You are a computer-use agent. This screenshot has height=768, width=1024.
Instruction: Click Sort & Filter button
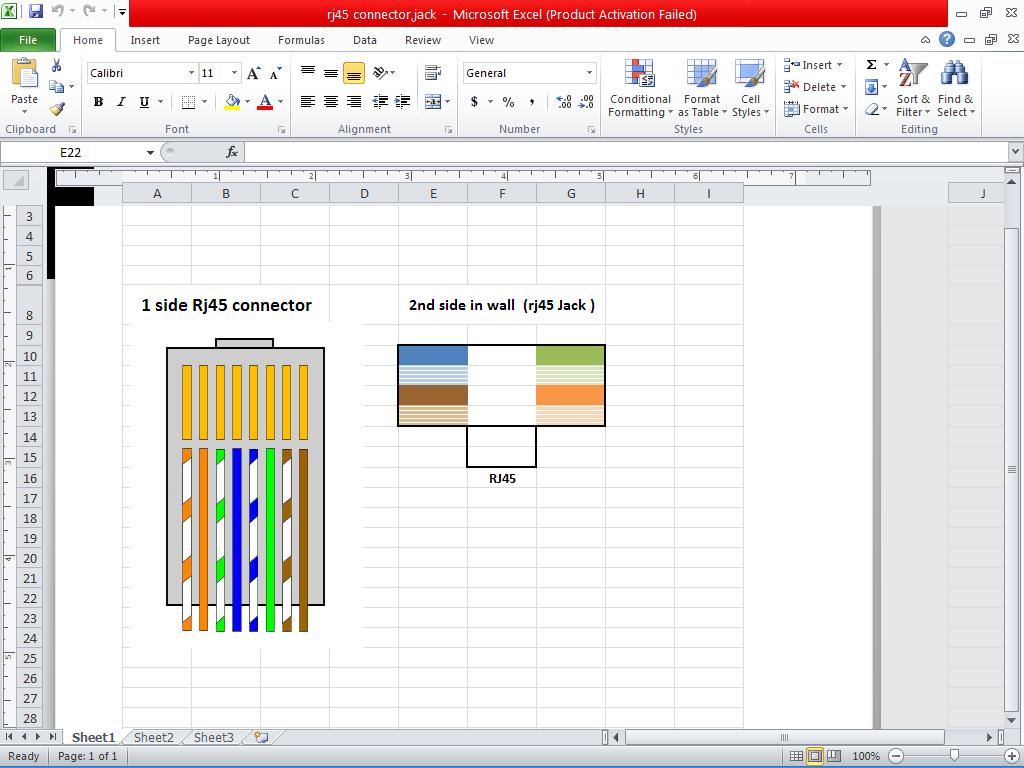(912, 88)
